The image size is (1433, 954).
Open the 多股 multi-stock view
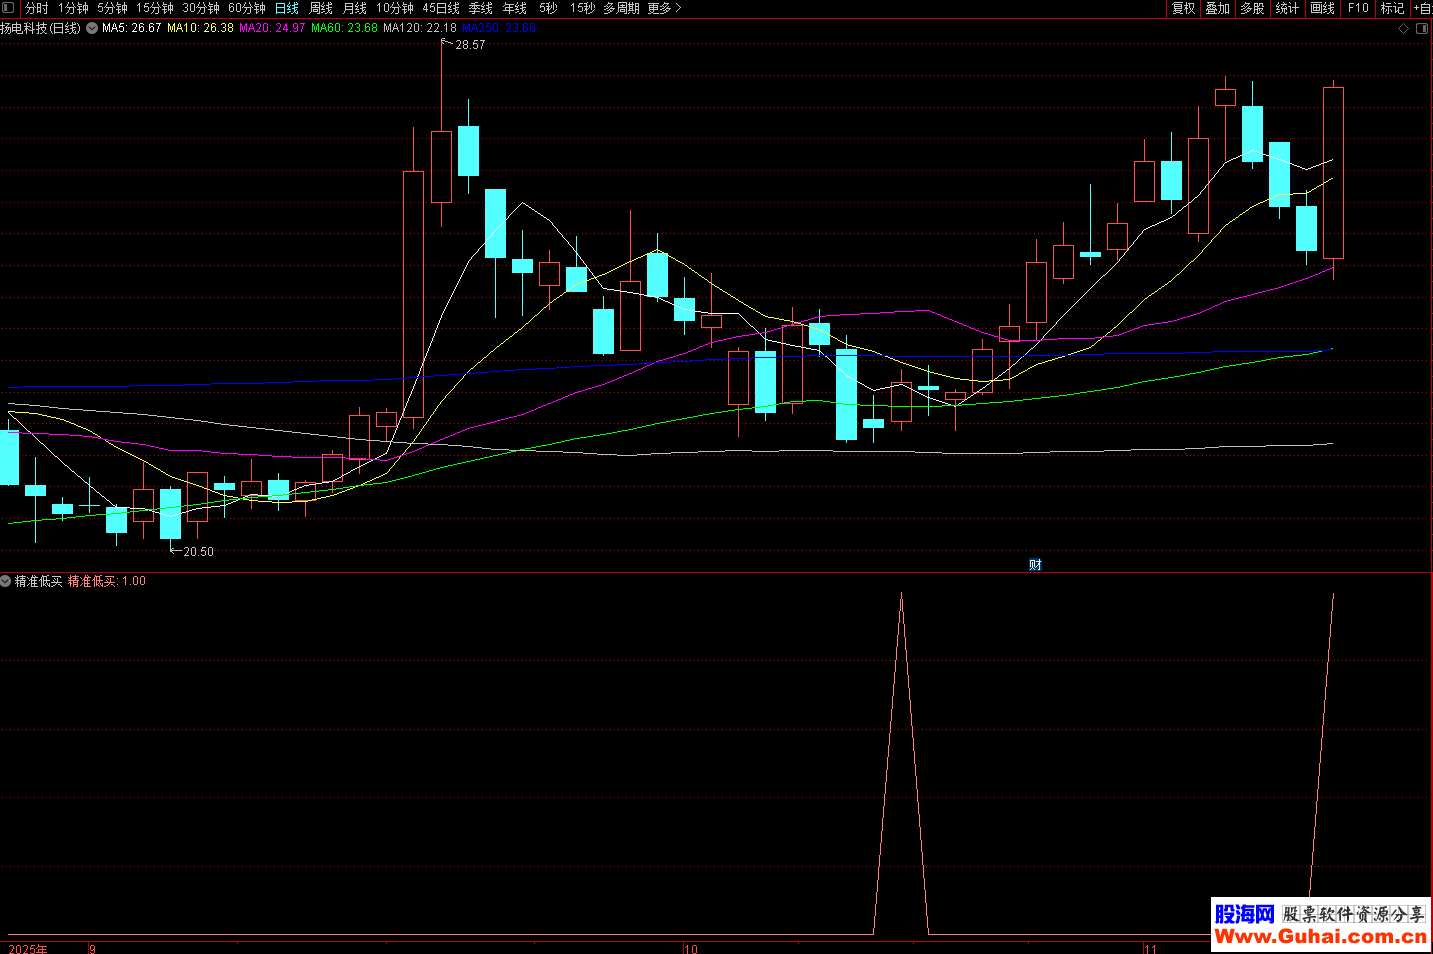pos(1252,8)
